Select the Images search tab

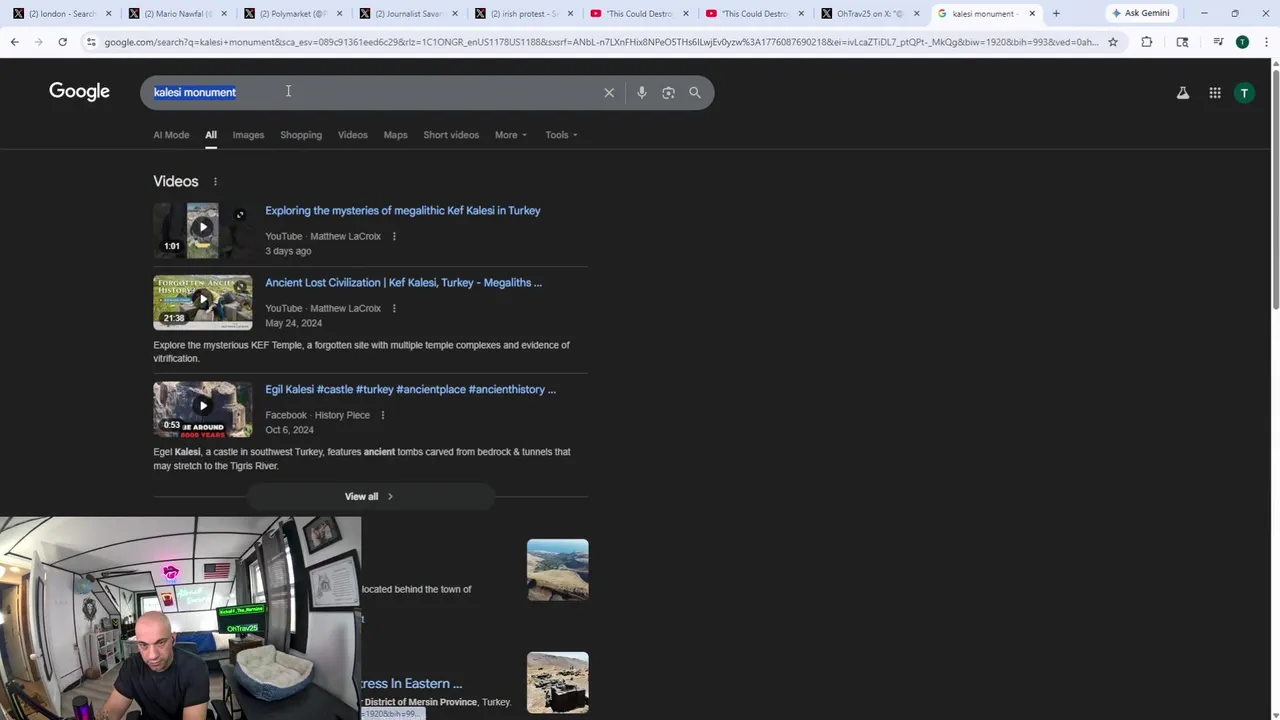tap(248, 135)
